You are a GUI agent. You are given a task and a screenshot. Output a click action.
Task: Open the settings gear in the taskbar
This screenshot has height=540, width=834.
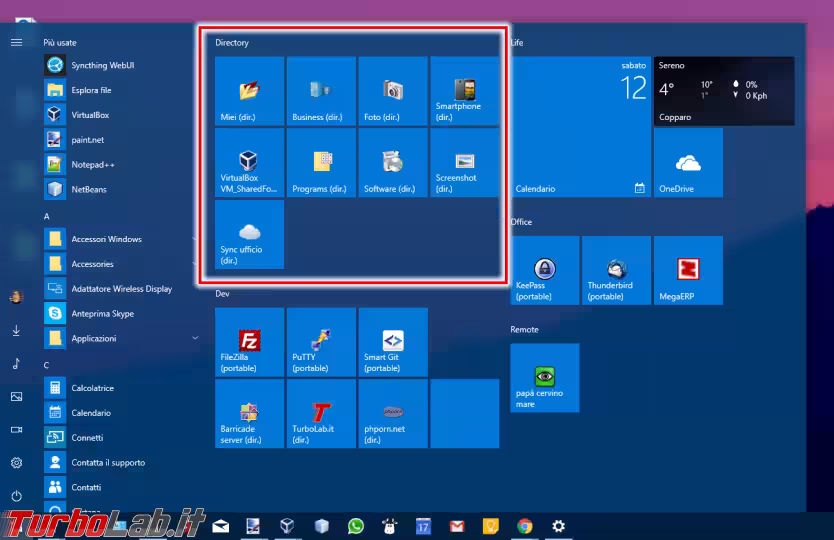[558, 527]
